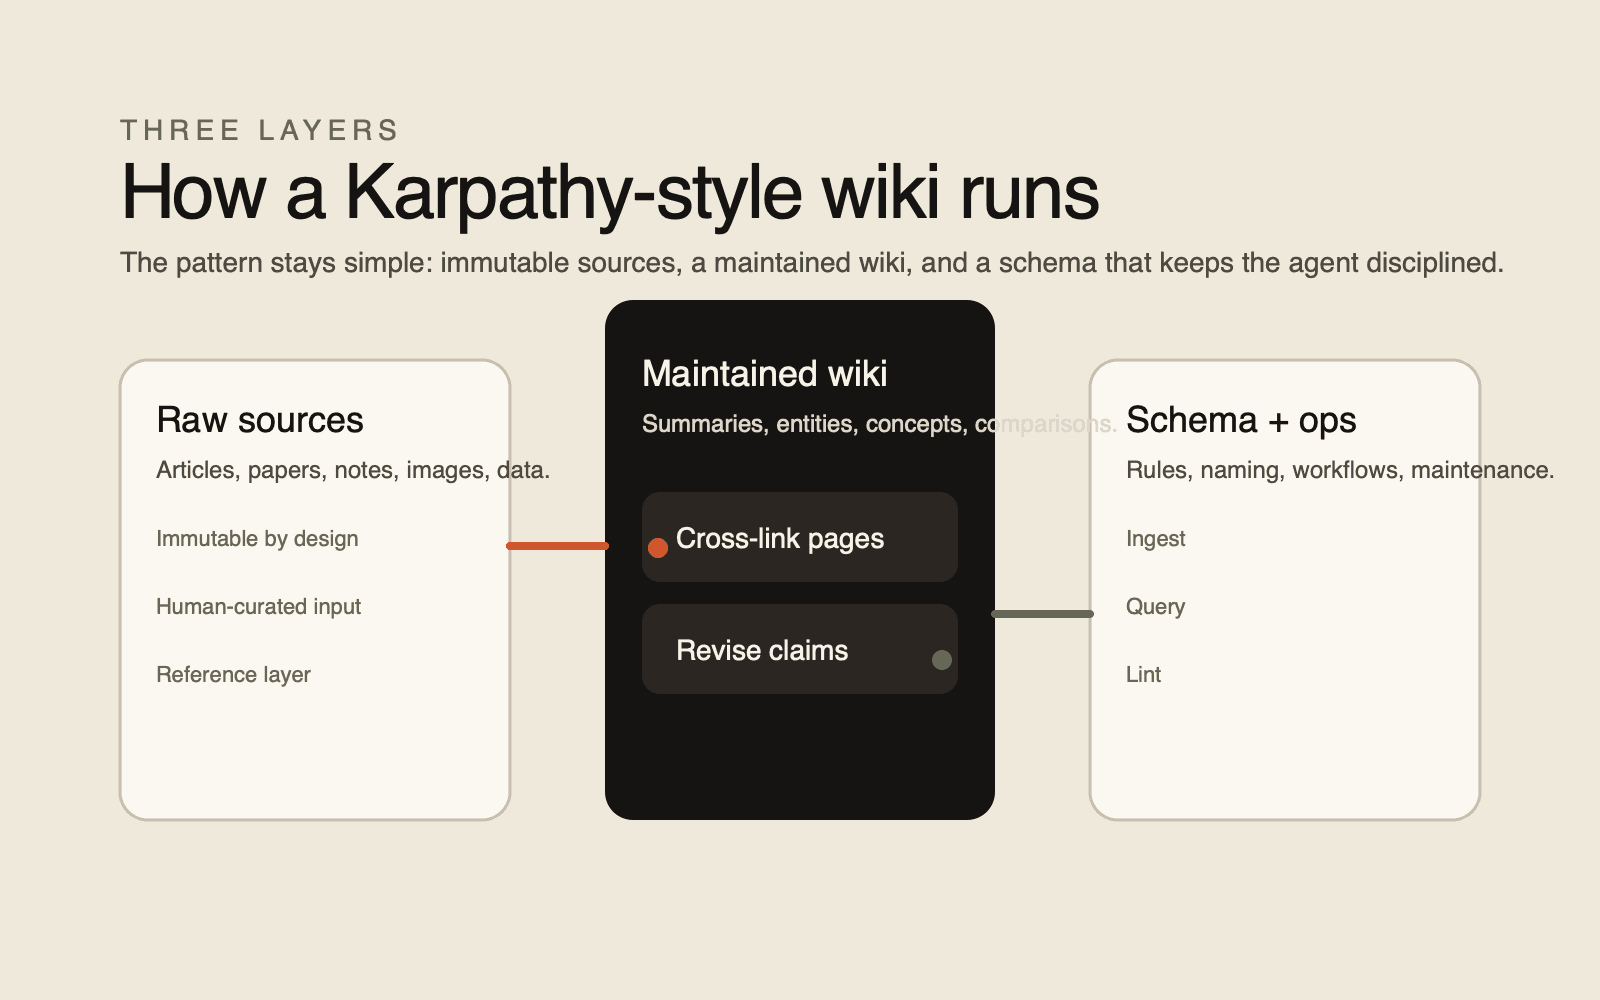Enable the Human-curated input item

(258, 606)
